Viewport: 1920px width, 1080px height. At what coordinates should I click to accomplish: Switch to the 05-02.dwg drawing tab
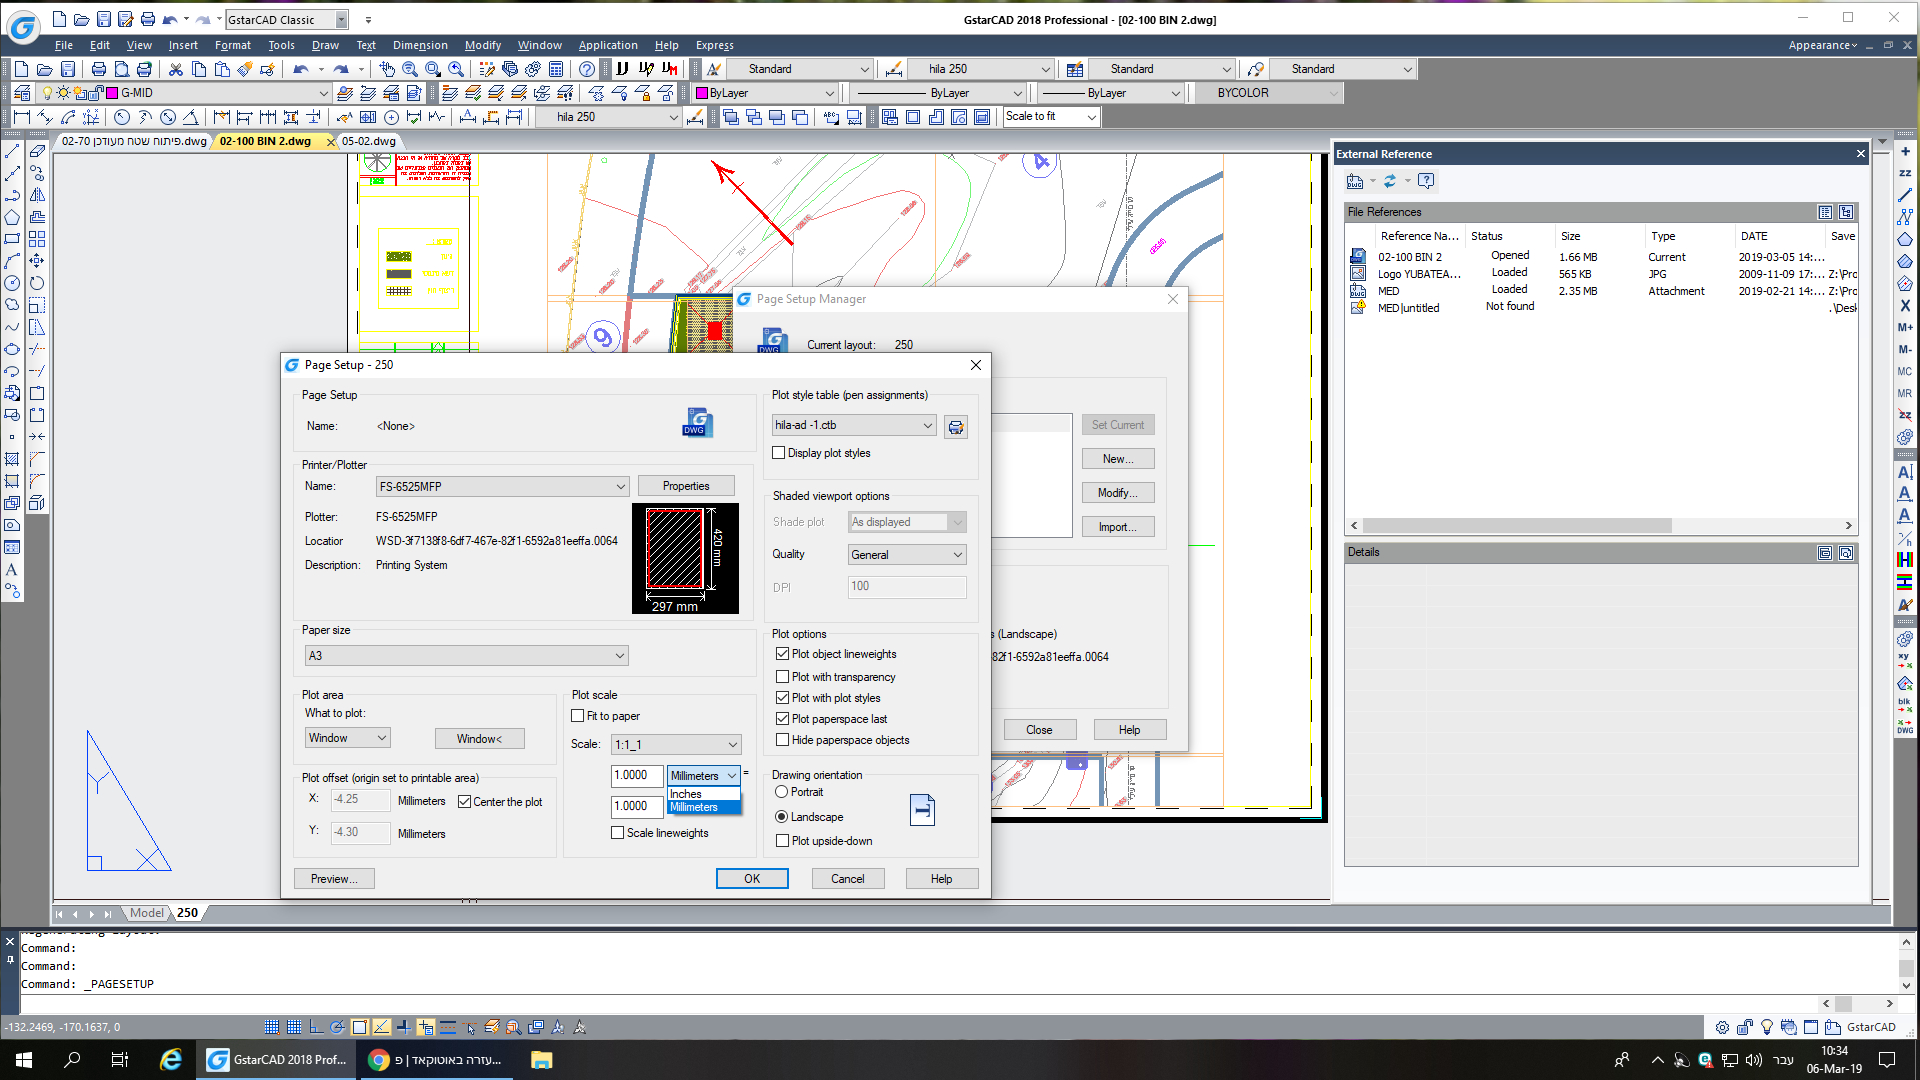(369, 141)
